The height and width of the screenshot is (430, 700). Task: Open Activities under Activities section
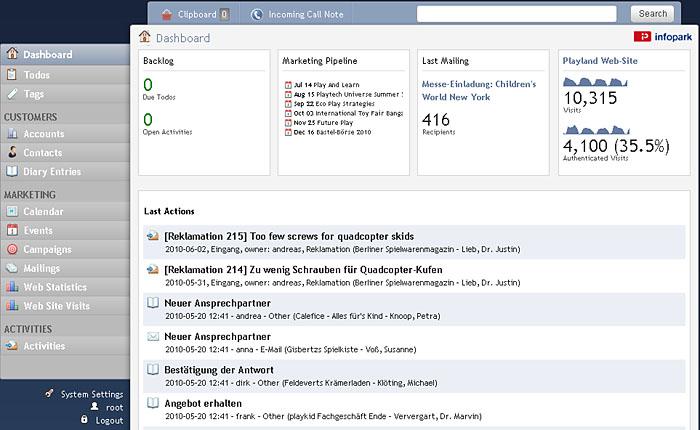[x=65, y=346]
